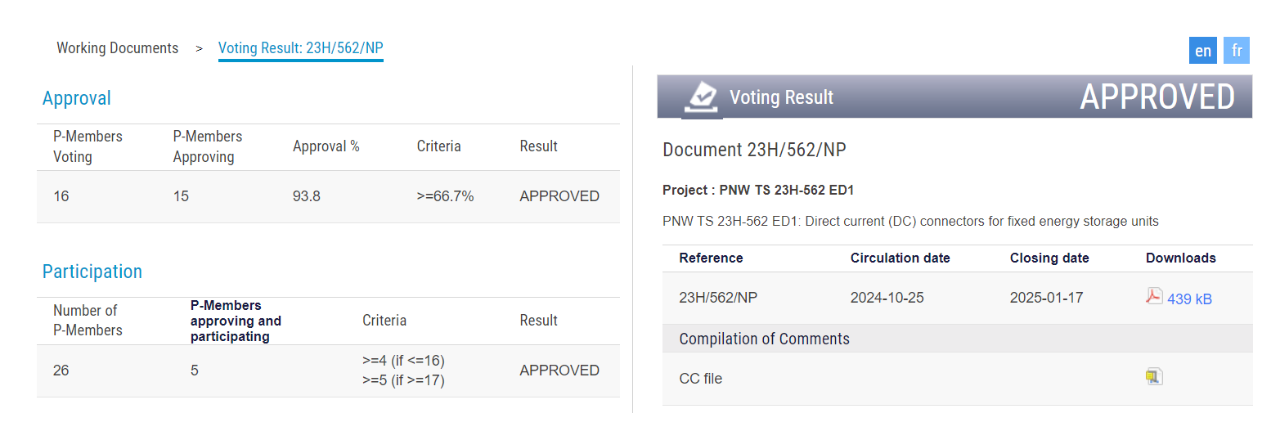Click the Project : PNW TS 23H-562 ED1 label
1280x430 pixels.
[x=758, y=190]
